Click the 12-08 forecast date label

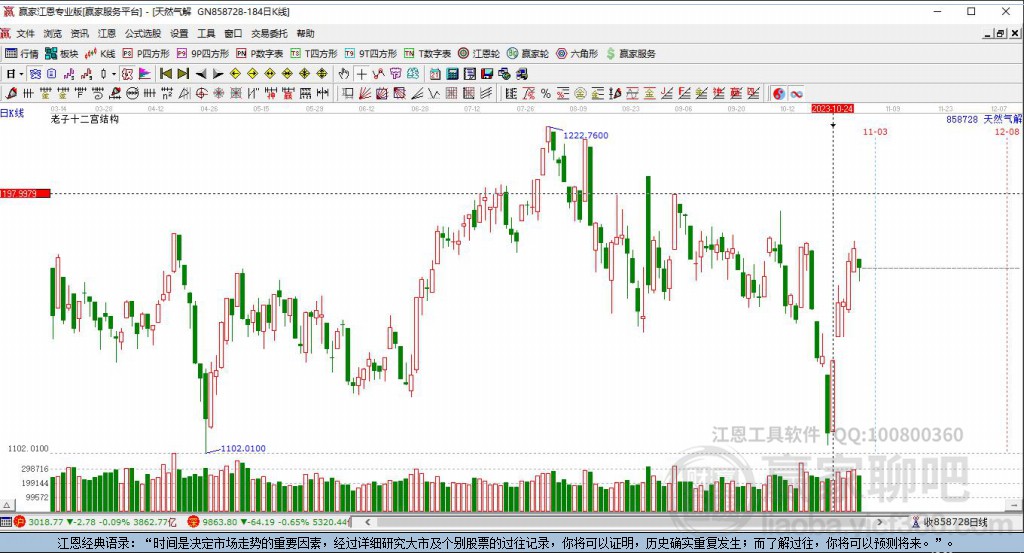(1006, 132)
